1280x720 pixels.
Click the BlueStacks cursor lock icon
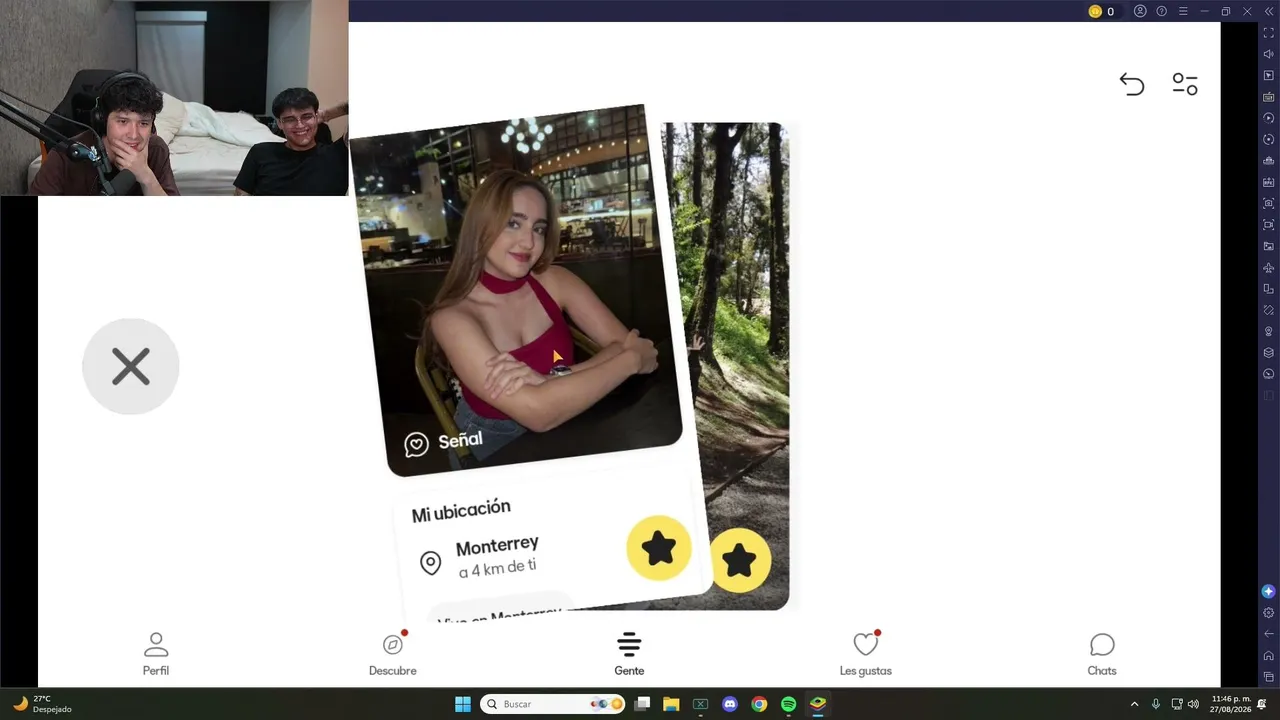click(1269, 76)
